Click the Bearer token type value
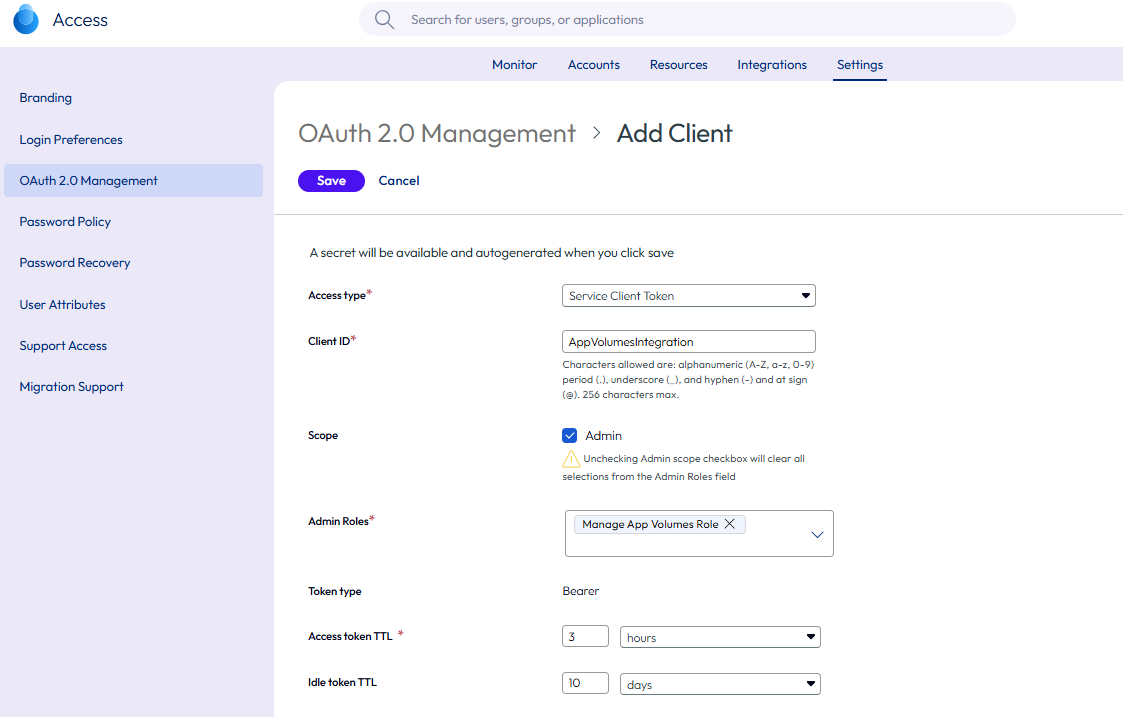This screenshot has height=717, width=1123. click(581, 591)
